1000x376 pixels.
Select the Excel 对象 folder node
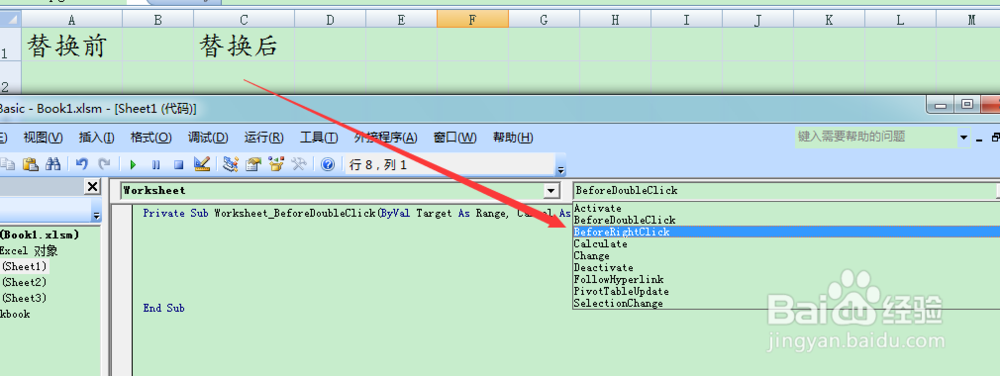[29, 250]
